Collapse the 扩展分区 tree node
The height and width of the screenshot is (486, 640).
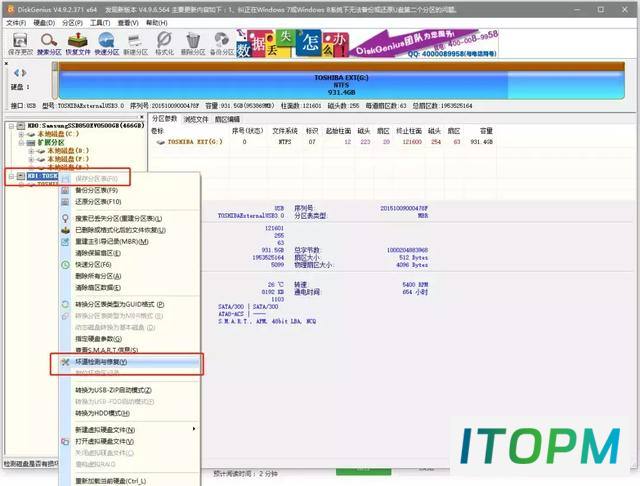pyautogui.click(x=21, y=142)
